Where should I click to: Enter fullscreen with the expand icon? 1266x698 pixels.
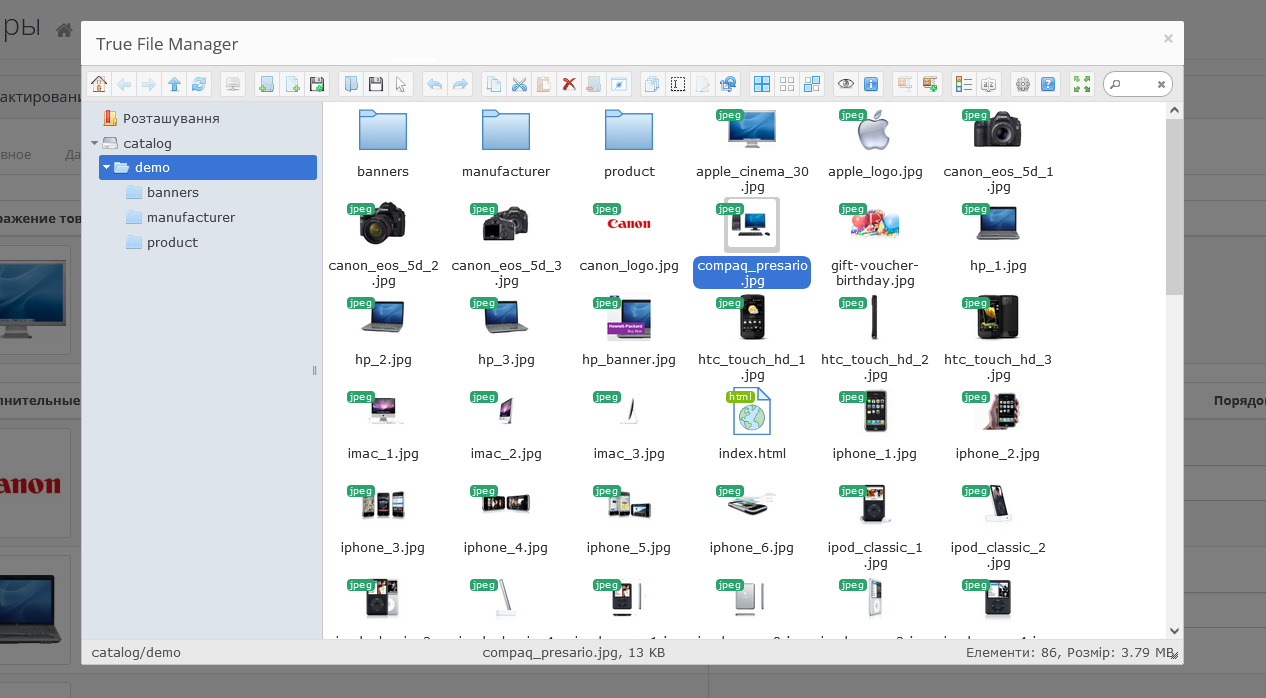coord(1081,84)
